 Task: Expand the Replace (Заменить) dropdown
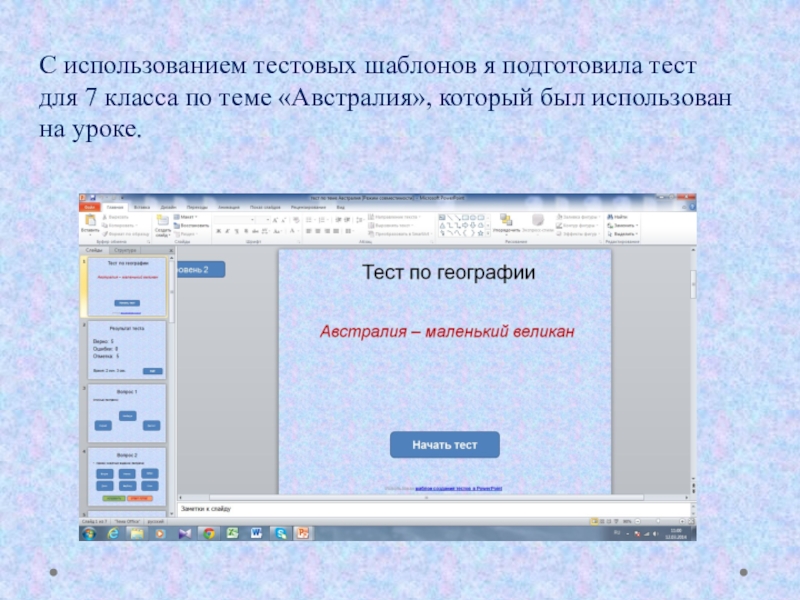(x=622, y=225)
